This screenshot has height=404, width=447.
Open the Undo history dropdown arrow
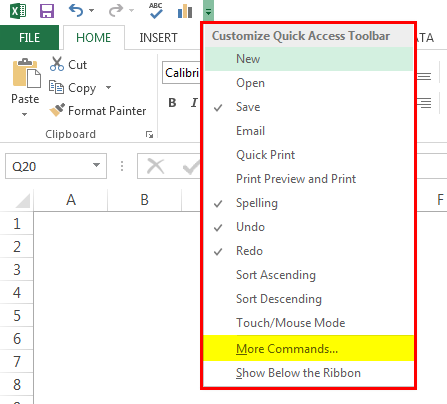coord(92,11)
